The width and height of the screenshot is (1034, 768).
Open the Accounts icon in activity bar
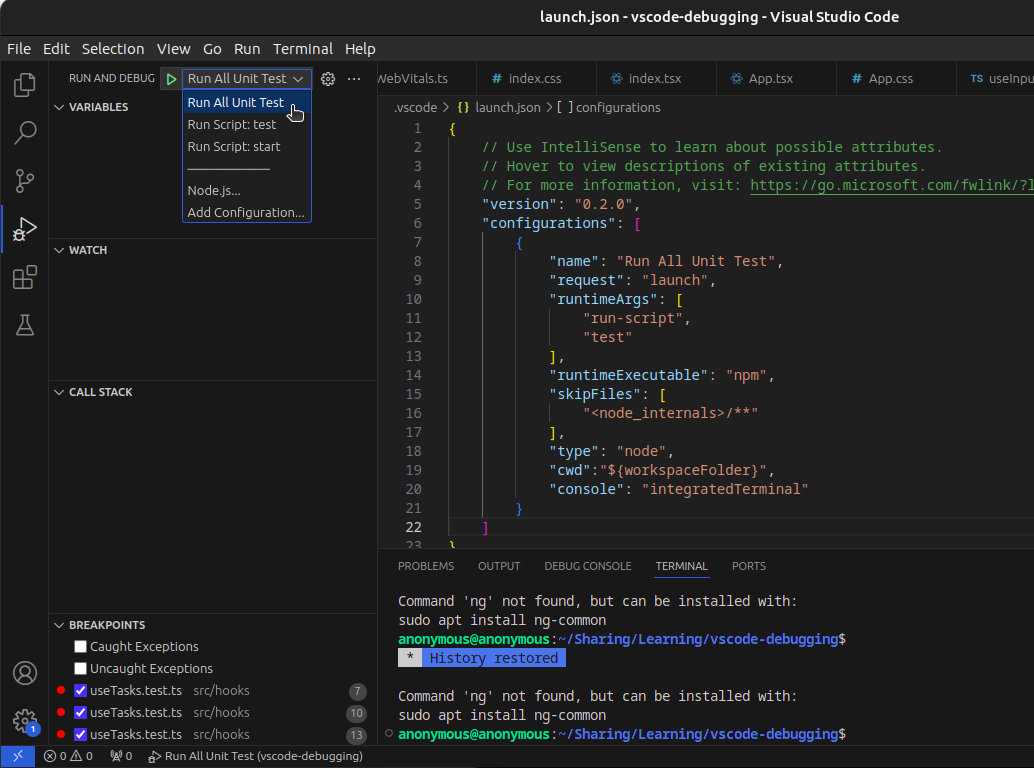click(25, 673)
